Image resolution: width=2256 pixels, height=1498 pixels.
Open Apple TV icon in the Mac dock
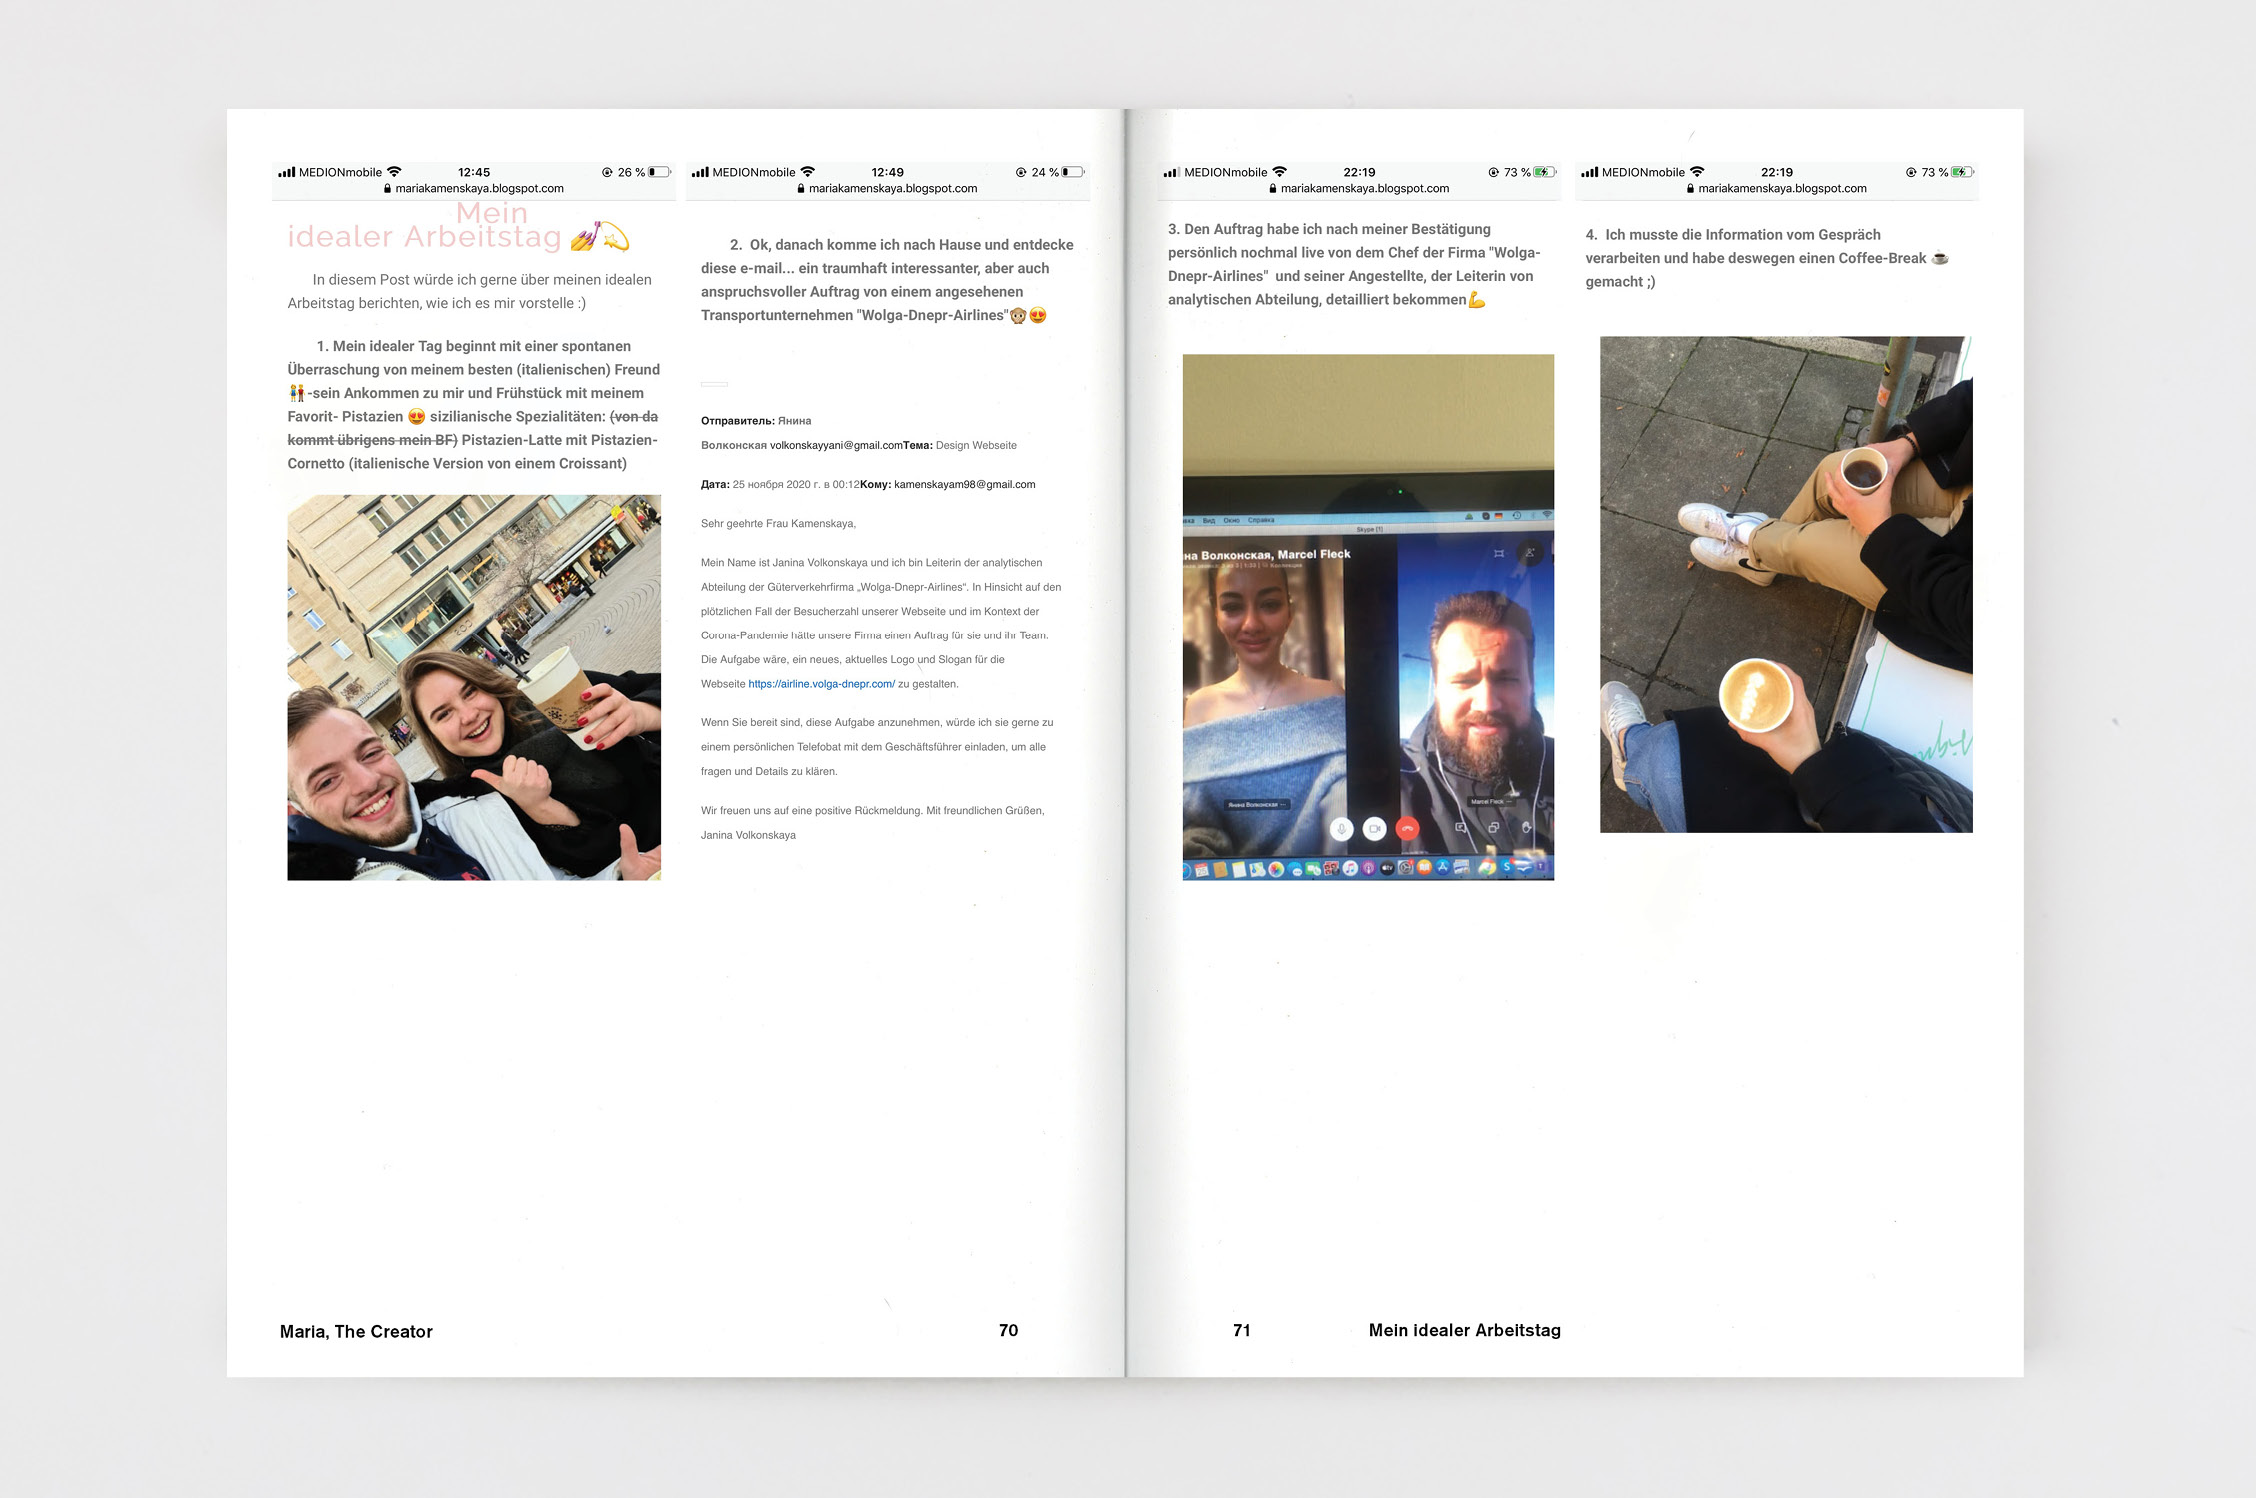(1387, 868)
